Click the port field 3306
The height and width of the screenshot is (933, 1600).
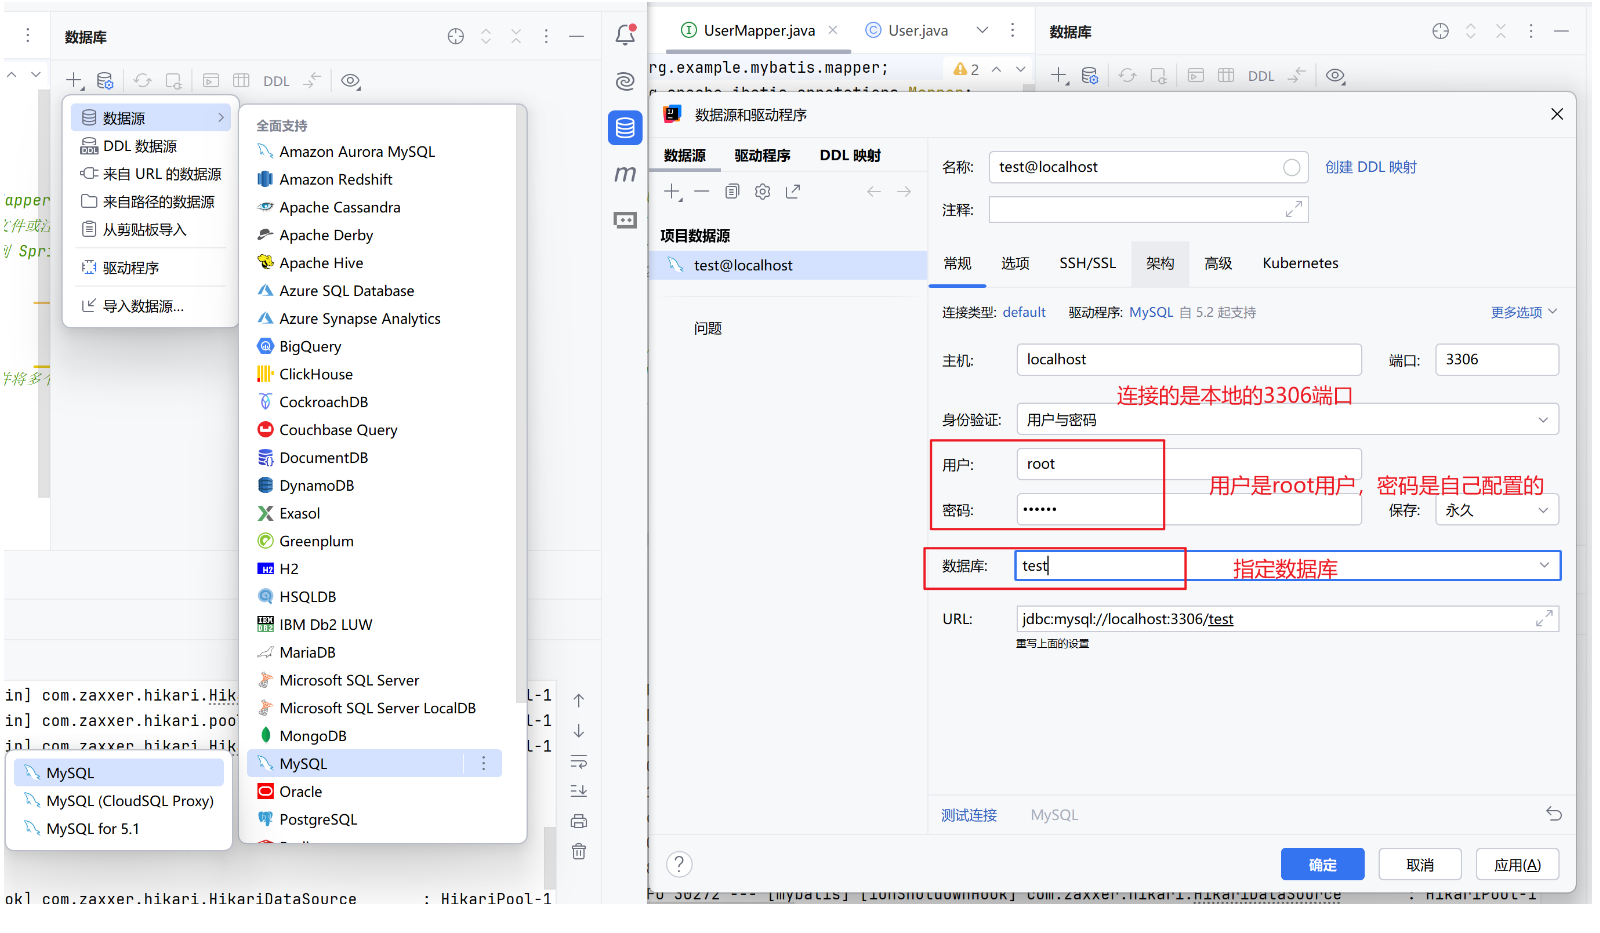(1497, 359)
